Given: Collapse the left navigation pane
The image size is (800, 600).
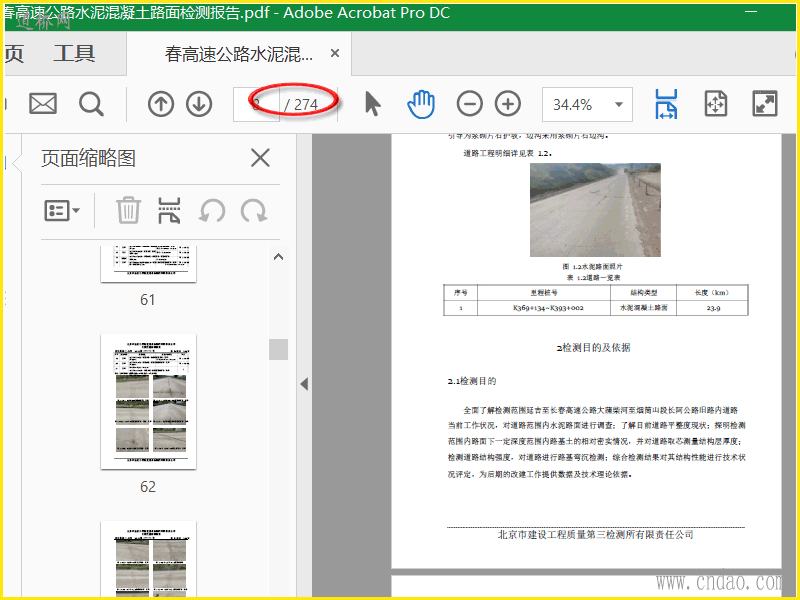Looking at the screenshot, I should tap(304, 384).
